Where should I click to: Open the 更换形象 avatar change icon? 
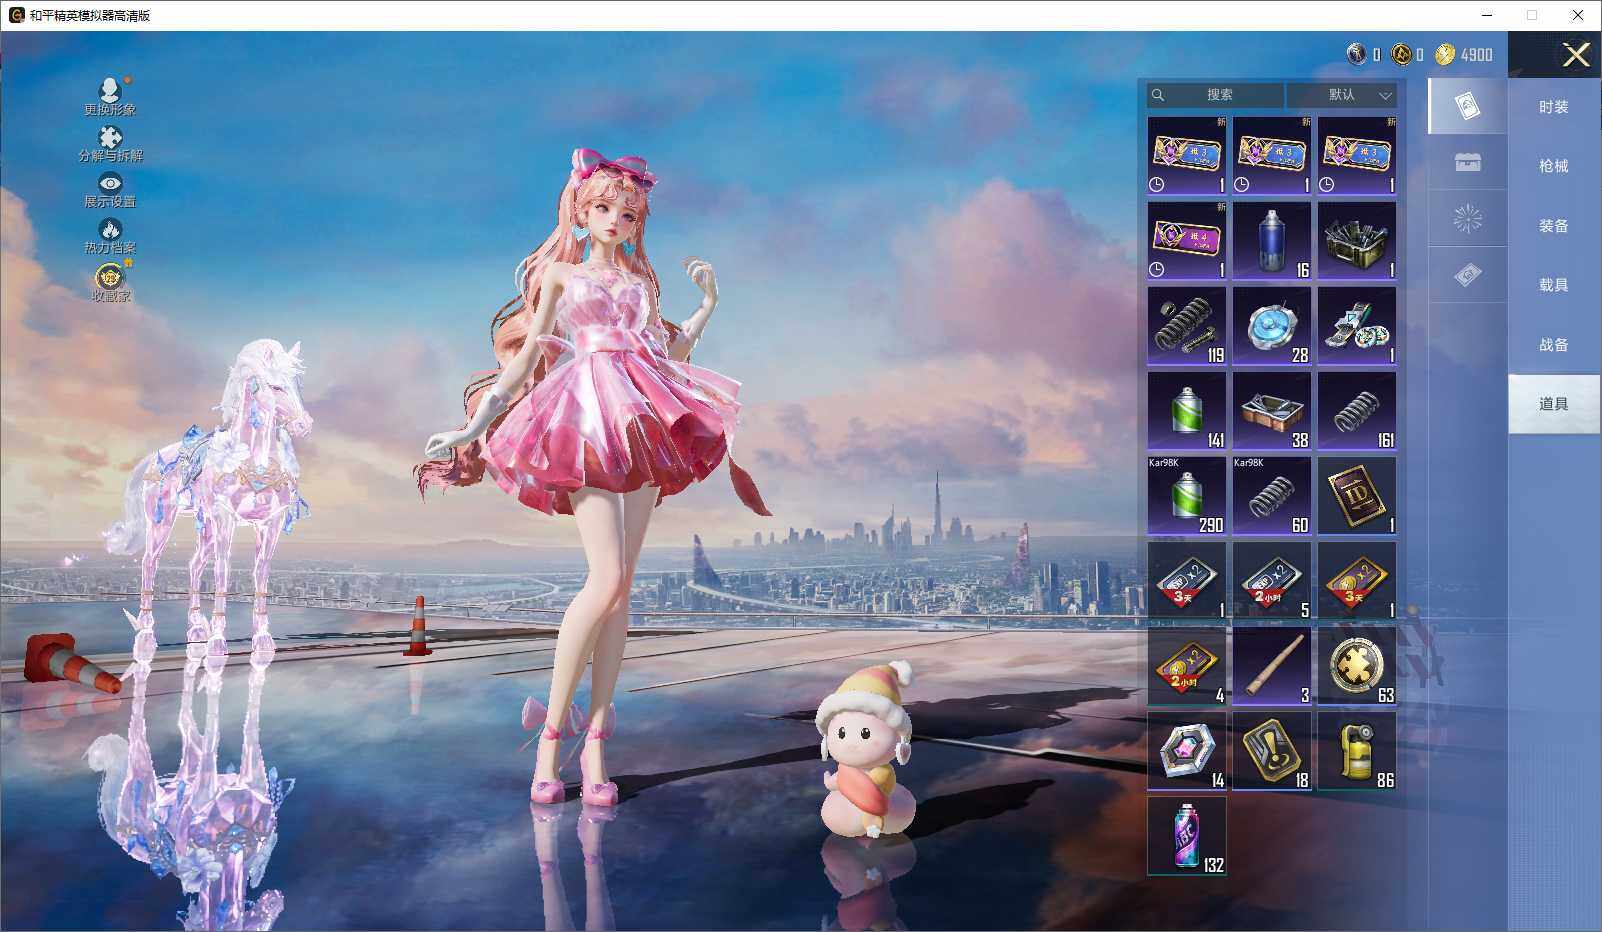[110, 96]
